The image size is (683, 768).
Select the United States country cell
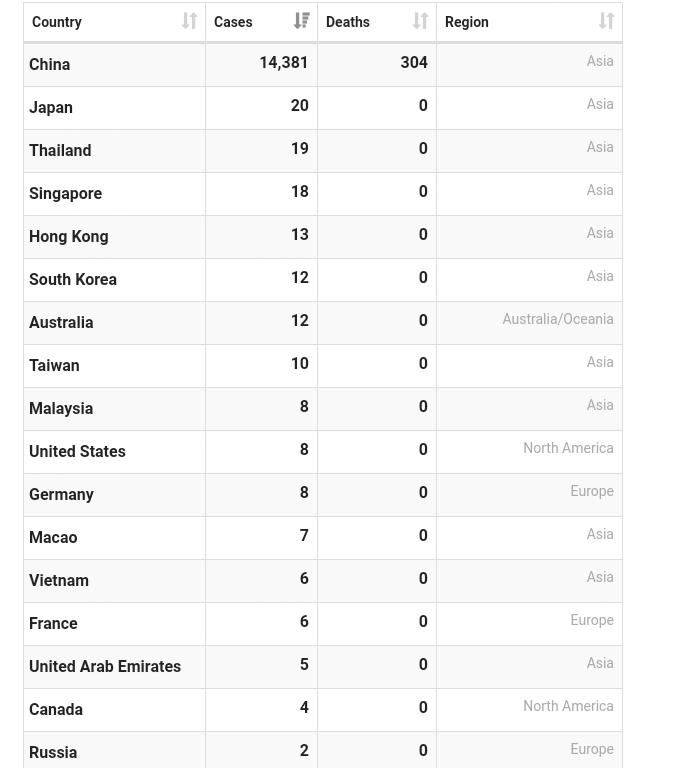point(77,452)
